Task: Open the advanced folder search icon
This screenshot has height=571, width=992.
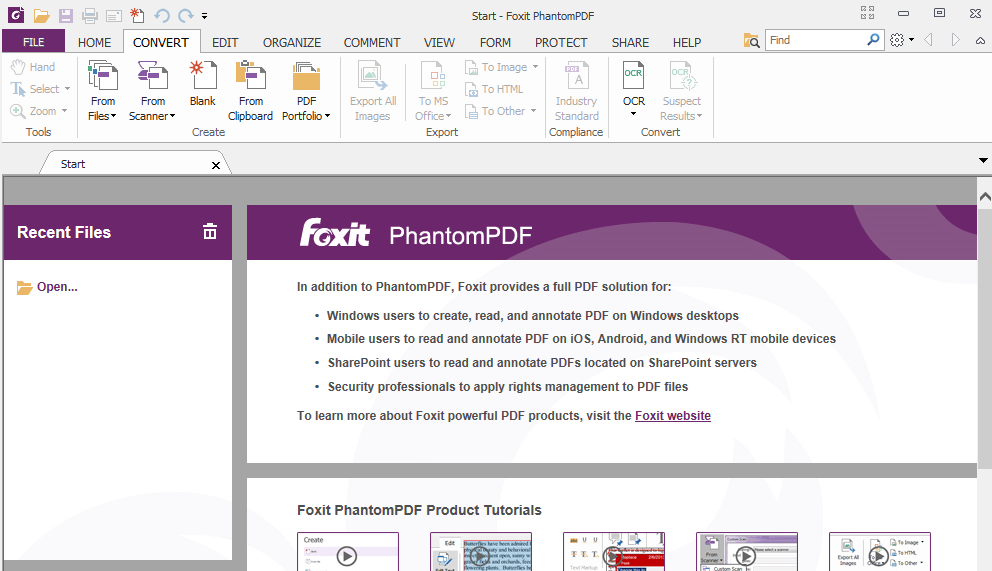Action: pyautogui.click(x=751, y=40)
